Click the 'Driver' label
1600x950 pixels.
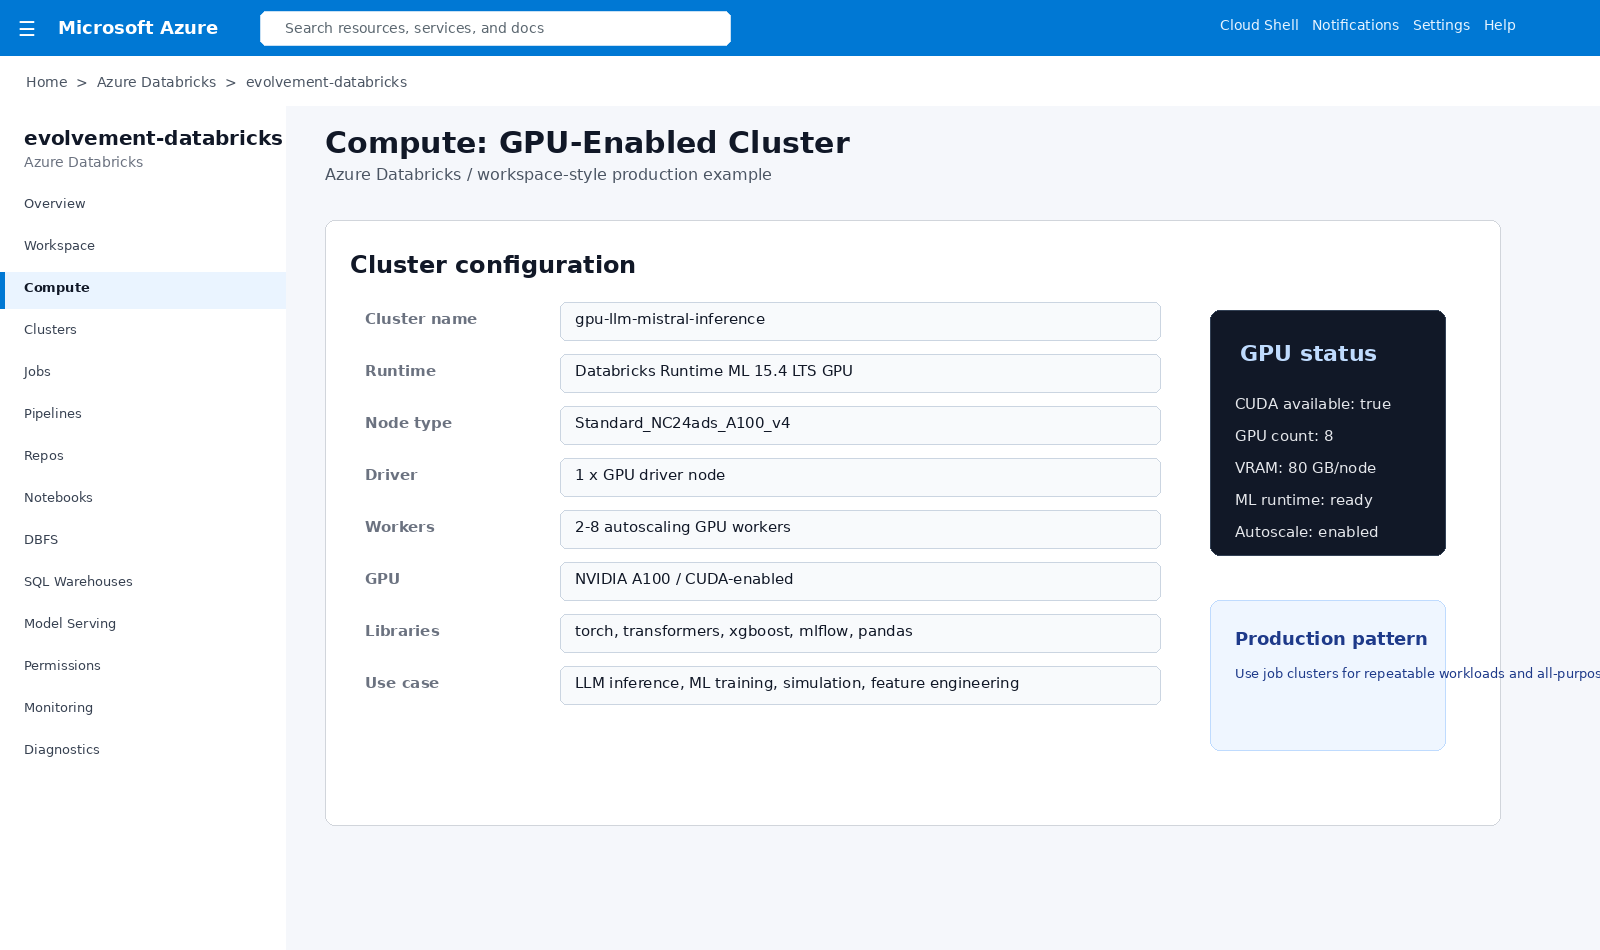coord(391,475)
